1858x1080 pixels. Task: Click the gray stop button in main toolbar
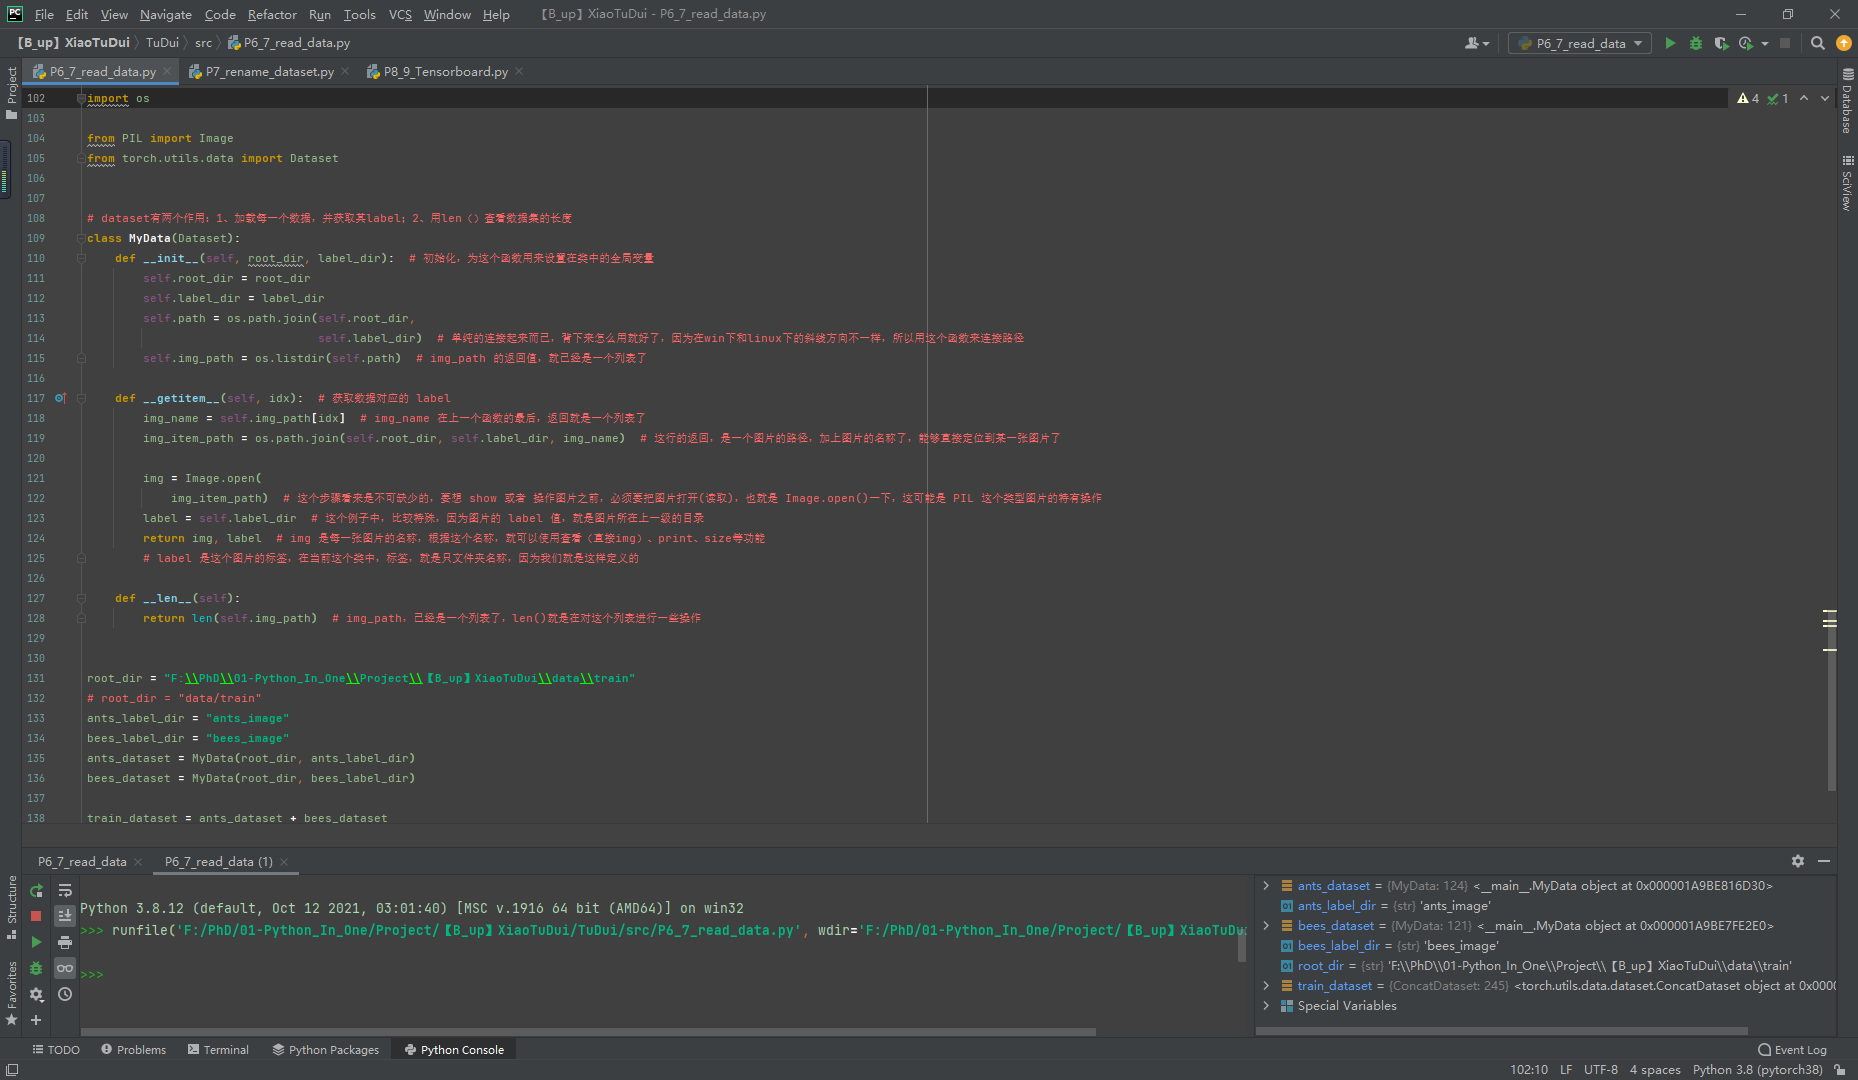pyautogui.click(x=1785, y=43)
